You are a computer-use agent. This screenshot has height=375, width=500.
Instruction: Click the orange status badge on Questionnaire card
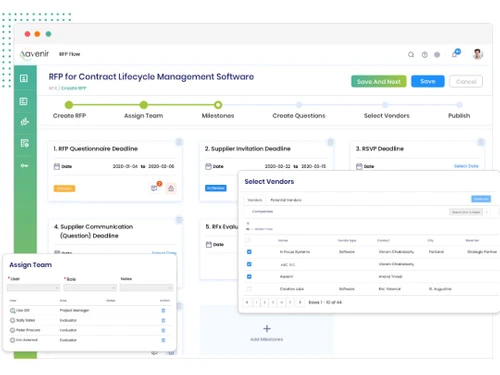tap(64, 188)
